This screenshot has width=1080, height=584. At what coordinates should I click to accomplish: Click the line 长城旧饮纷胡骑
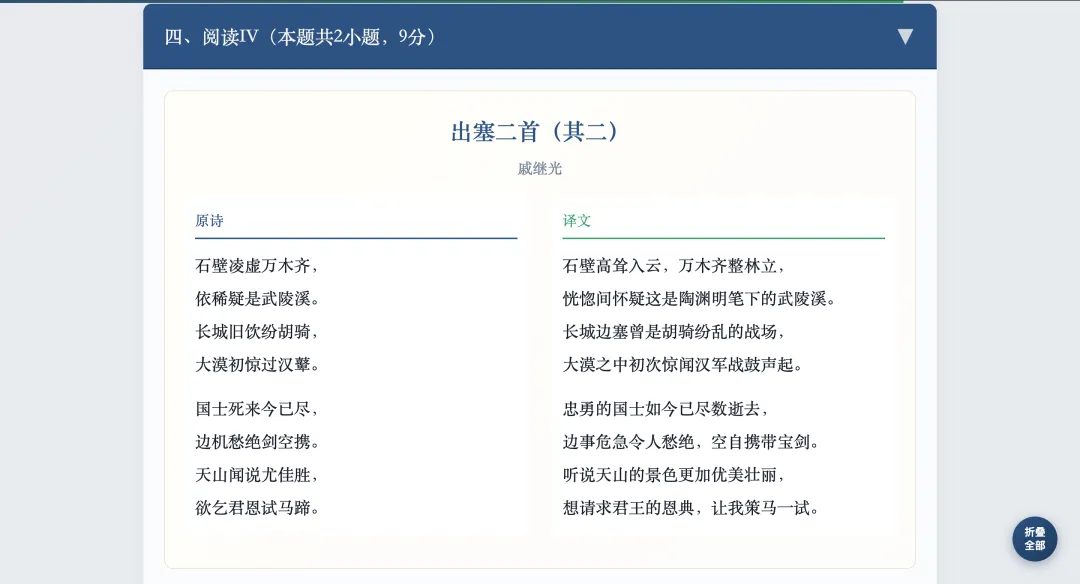(x=258, y=331)
